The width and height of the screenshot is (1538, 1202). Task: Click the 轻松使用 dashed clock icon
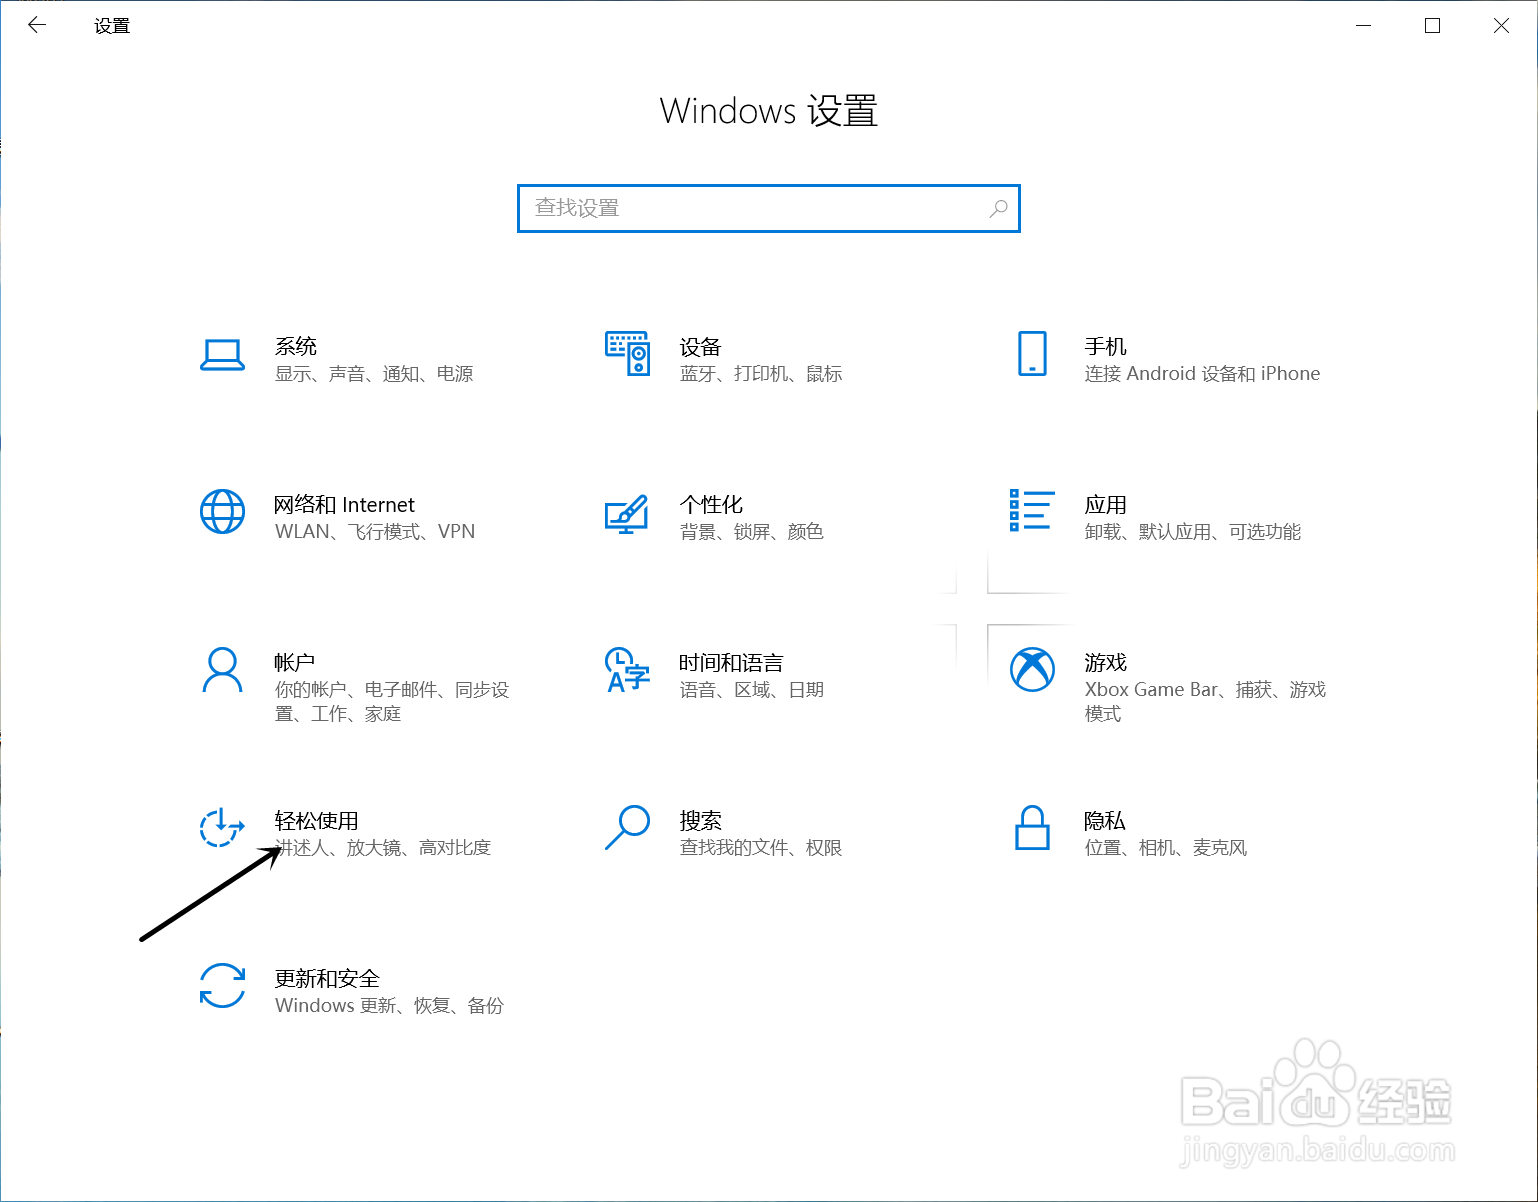(x=222, y=828)
